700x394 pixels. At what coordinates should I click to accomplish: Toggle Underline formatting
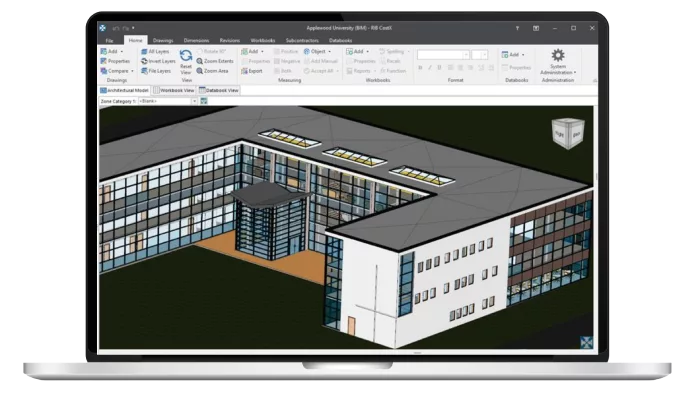440,68
